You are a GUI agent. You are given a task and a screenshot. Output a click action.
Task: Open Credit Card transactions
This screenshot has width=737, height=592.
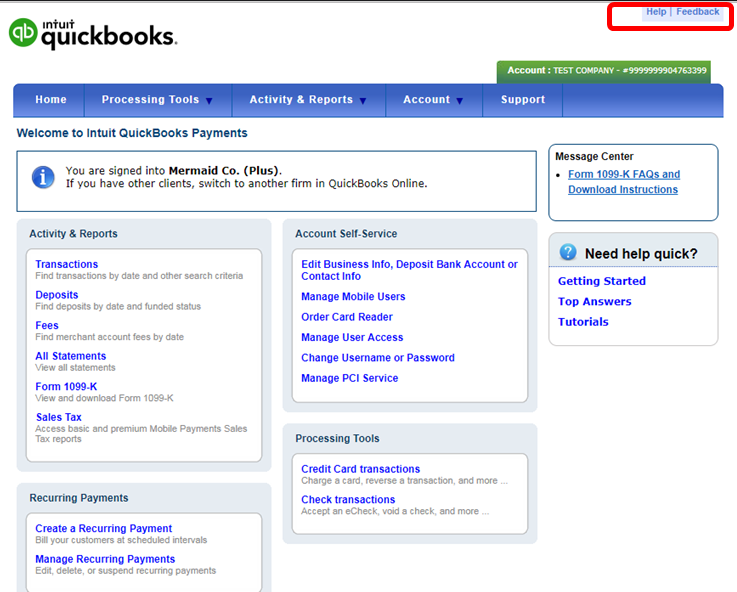[x=361, y=469]
